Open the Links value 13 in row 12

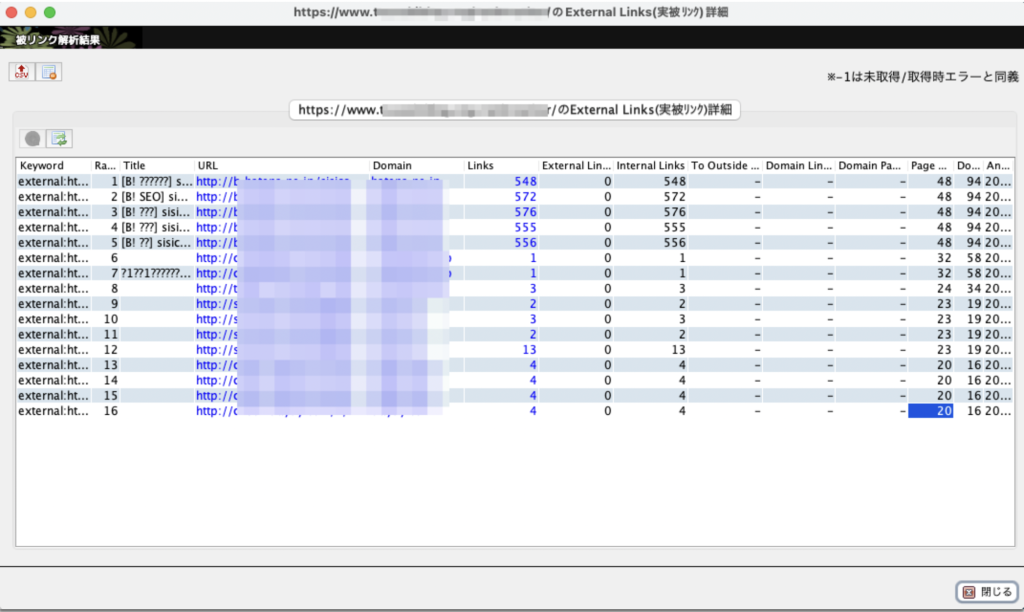pos(529,350)
